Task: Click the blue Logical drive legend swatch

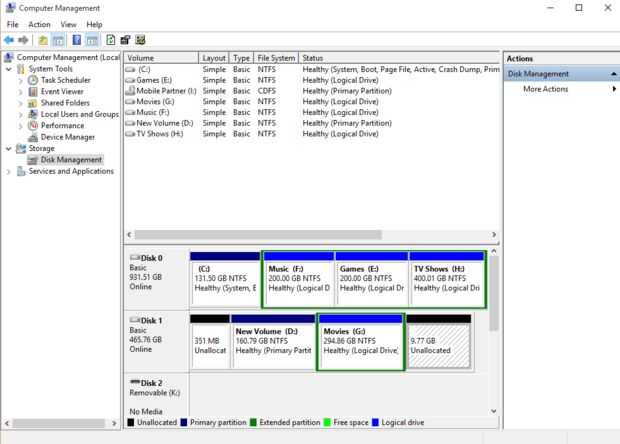Action: click(375, 422)
